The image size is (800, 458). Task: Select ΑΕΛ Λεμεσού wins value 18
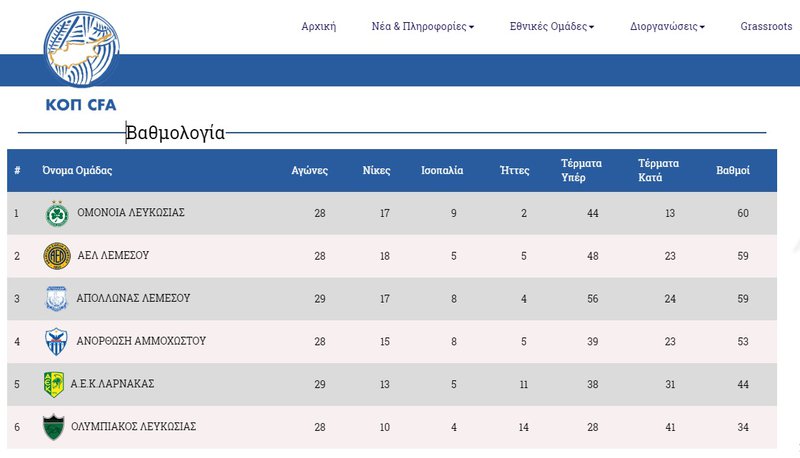click(x=385, y=256)
